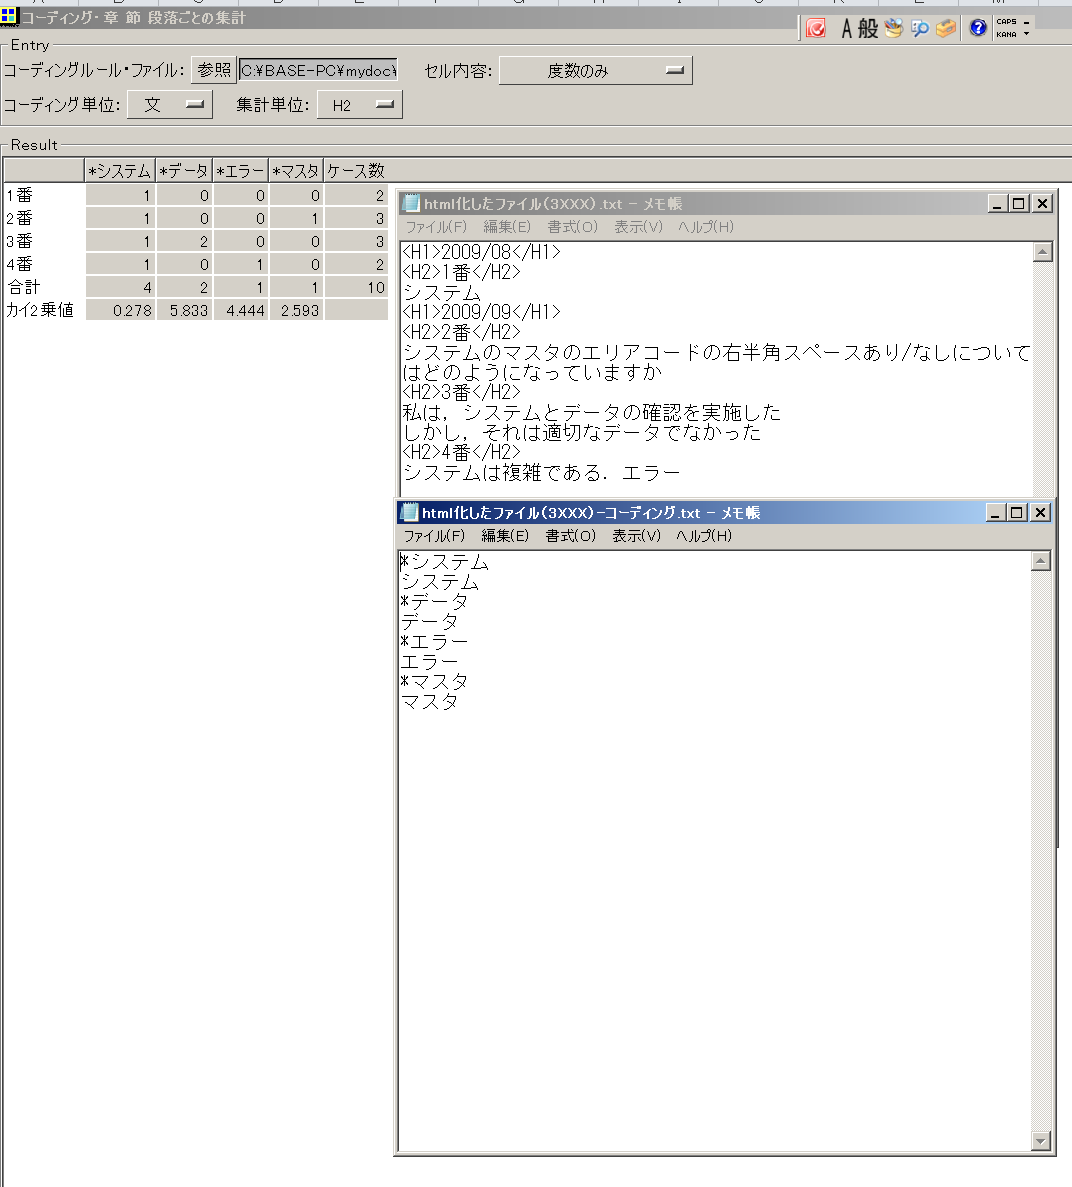Click the *データ column header
Viewport: 1072px width, 1187px height.
click(184, 171)
